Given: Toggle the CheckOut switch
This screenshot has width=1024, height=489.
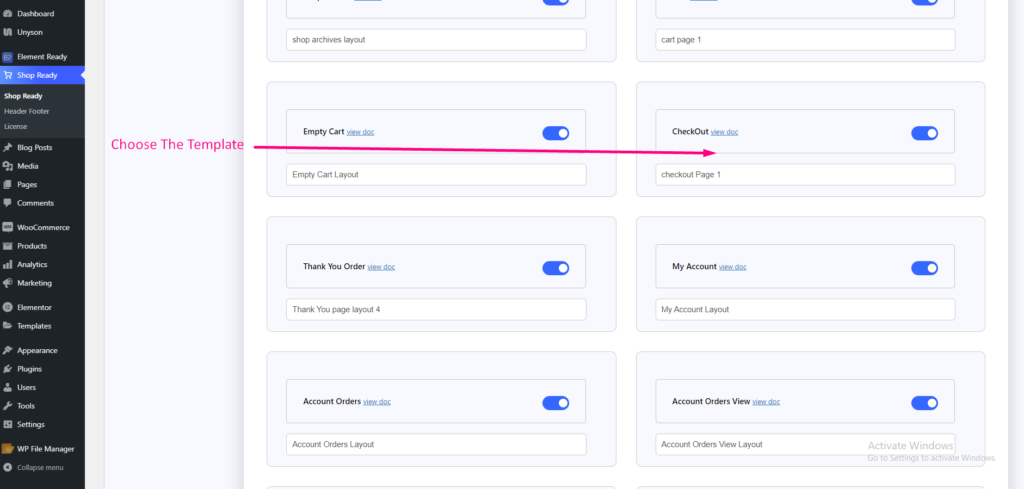Looking at the screenshot, I should coord(925,133).
